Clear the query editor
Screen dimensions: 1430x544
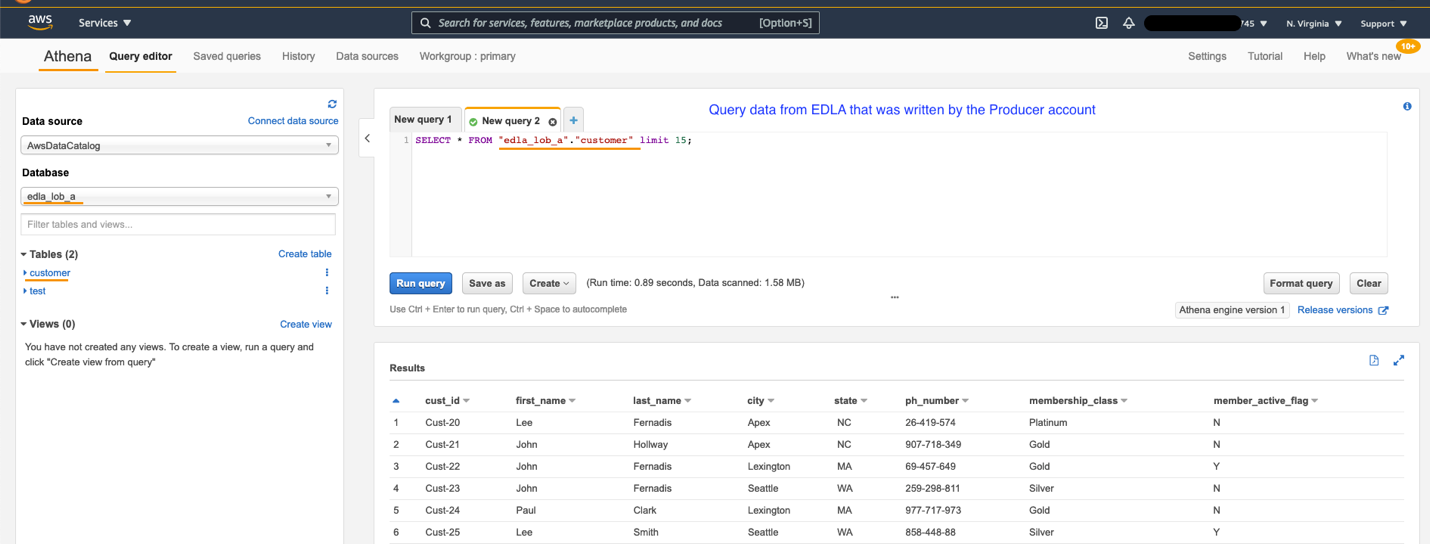click(1369, 283)
